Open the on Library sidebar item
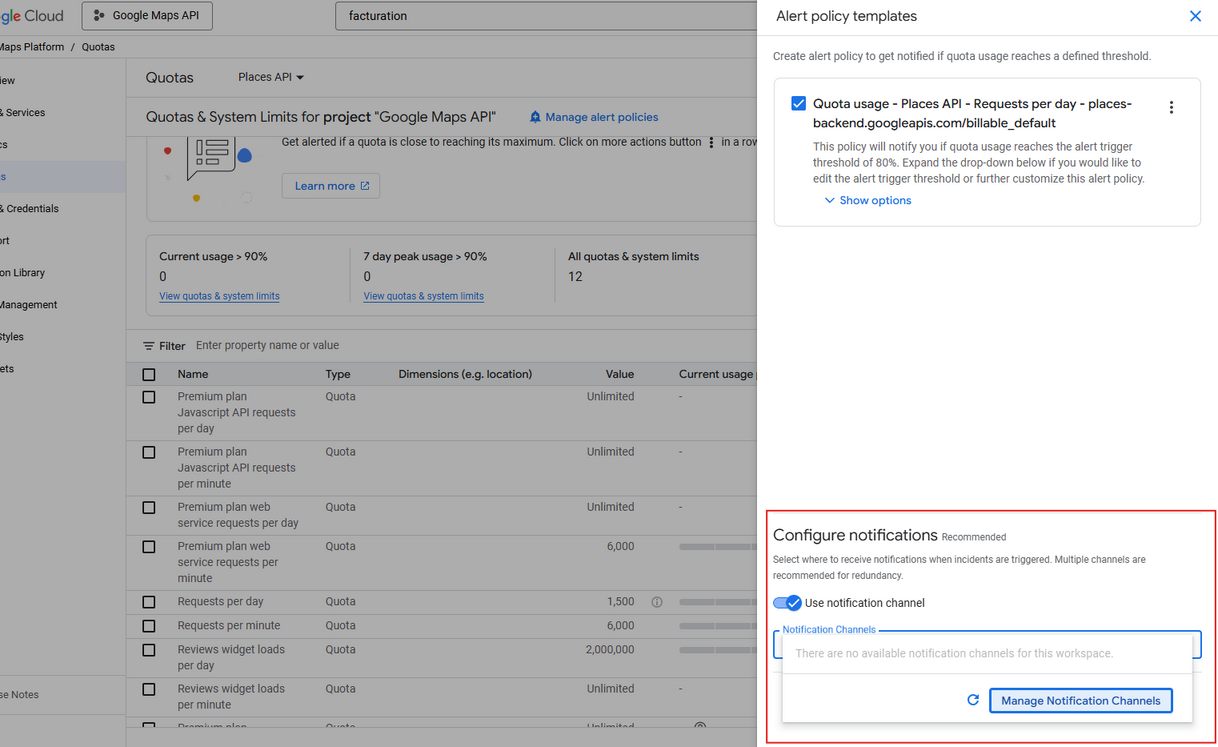This screenshot has width=1218, height=747. (x=23, y=273)
